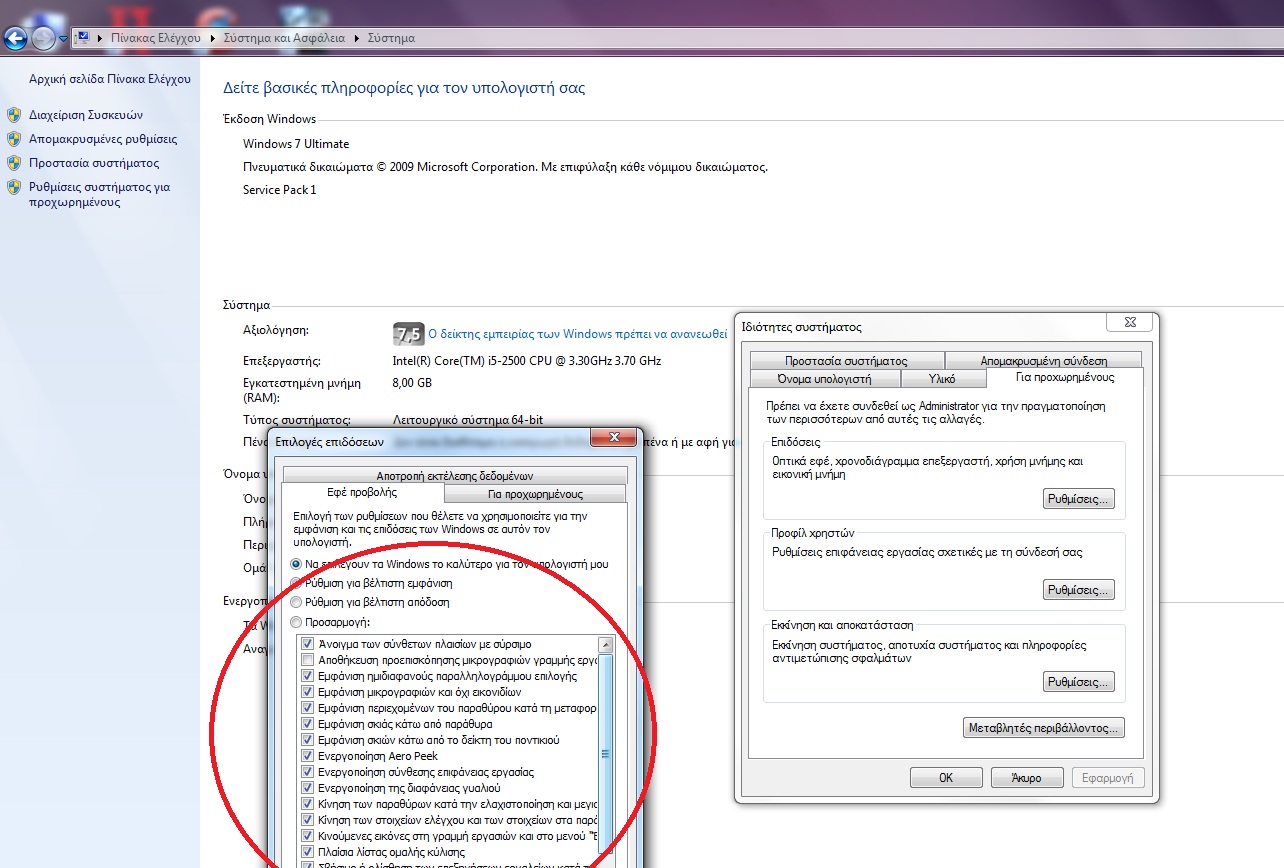Image resolution: width=1284 pixels, height=868 pixels.
Task: Toggle Ενεργοποίηση σύνθεσης επιφάνειας εργασίας
Action: pyautogui.click(x=307, y=772)
